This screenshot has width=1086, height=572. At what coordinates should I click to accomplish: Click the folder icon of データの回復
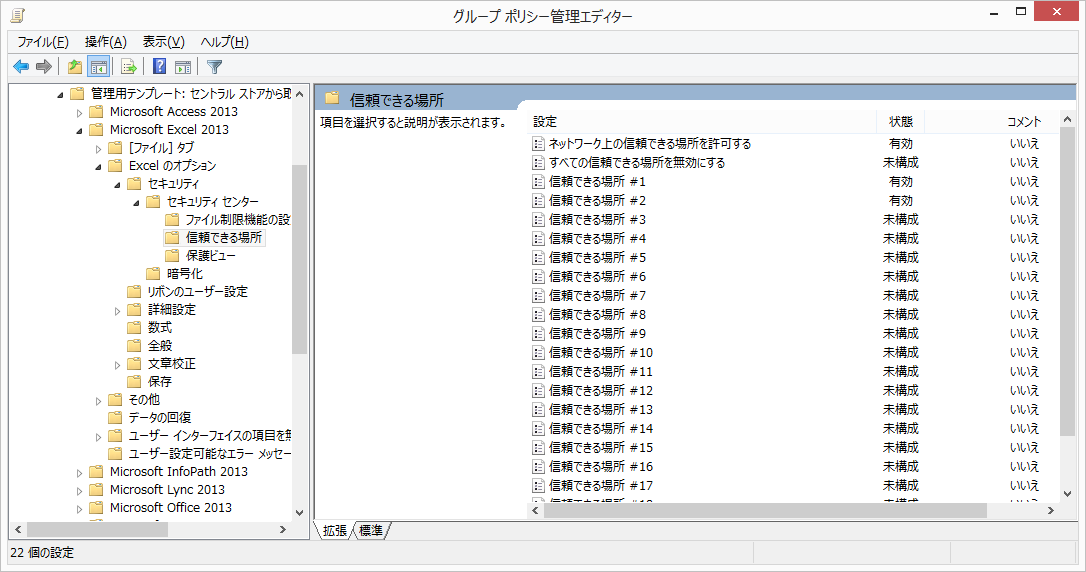pos(115,418)
